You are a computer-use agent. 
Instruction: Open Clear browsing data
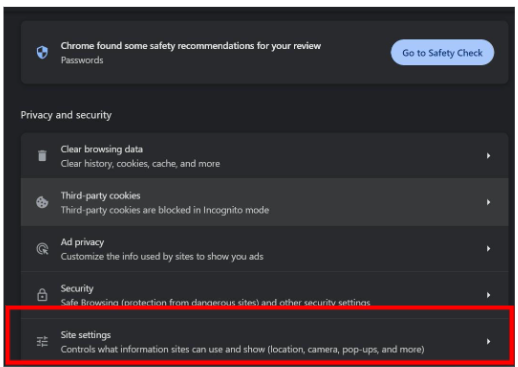point(264,156)
